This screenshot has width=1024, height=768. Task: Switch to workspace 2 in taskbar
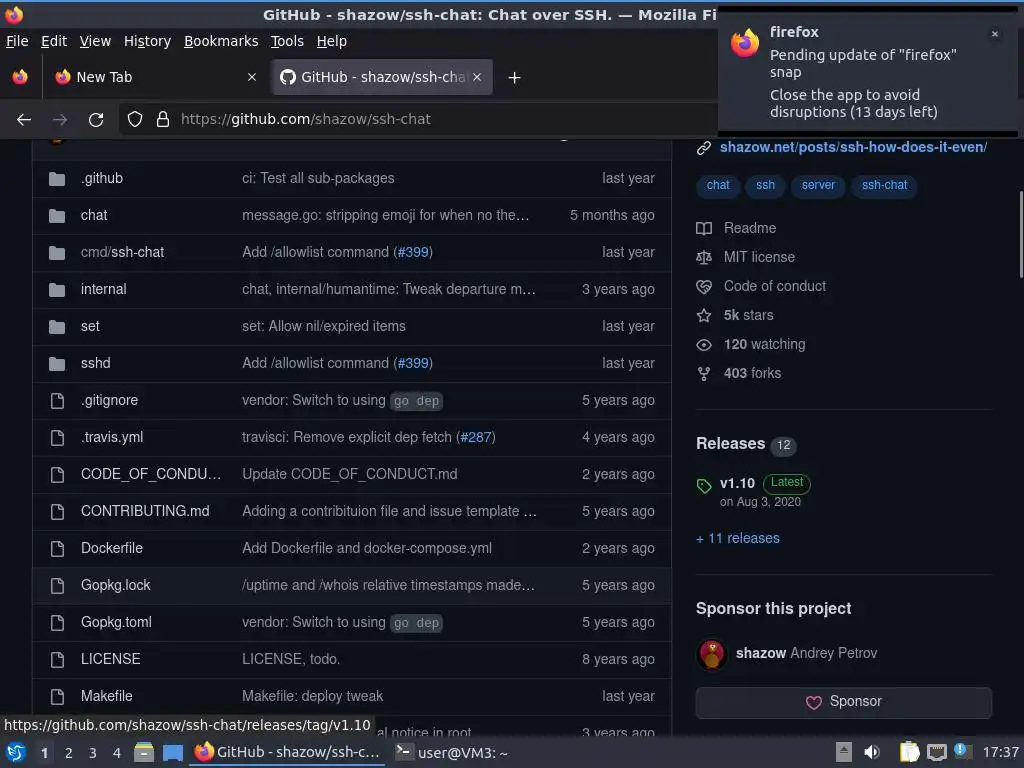pos(69,754)
